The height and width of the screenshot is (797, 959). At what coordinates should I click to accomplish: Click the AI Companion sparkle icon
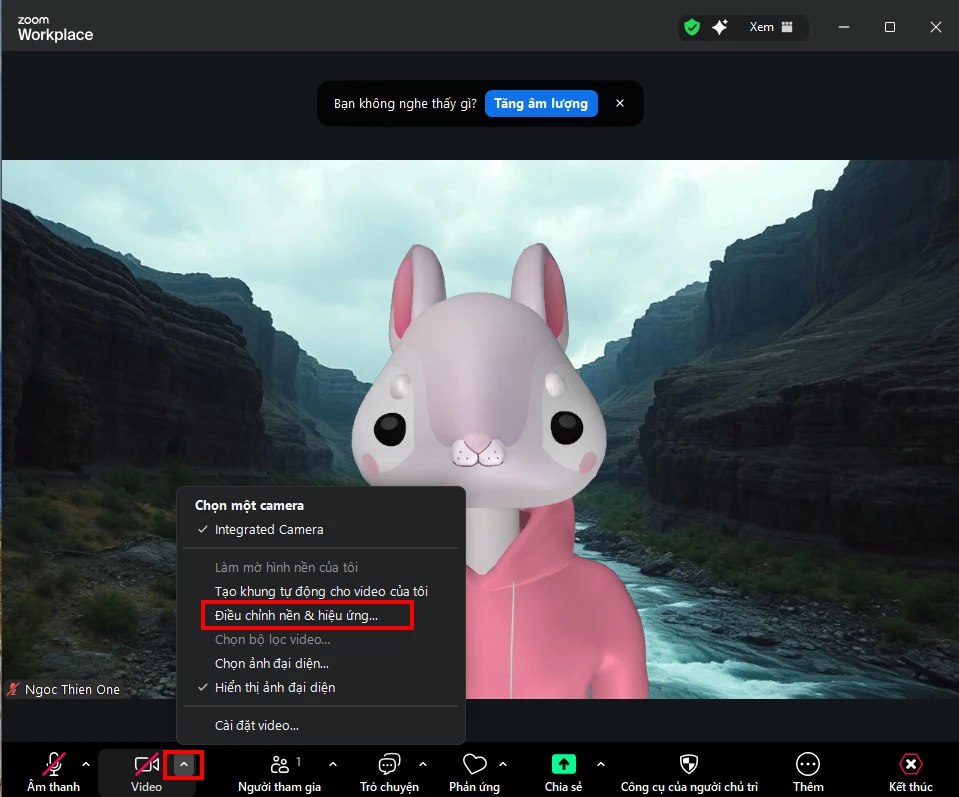click(719, 27)
